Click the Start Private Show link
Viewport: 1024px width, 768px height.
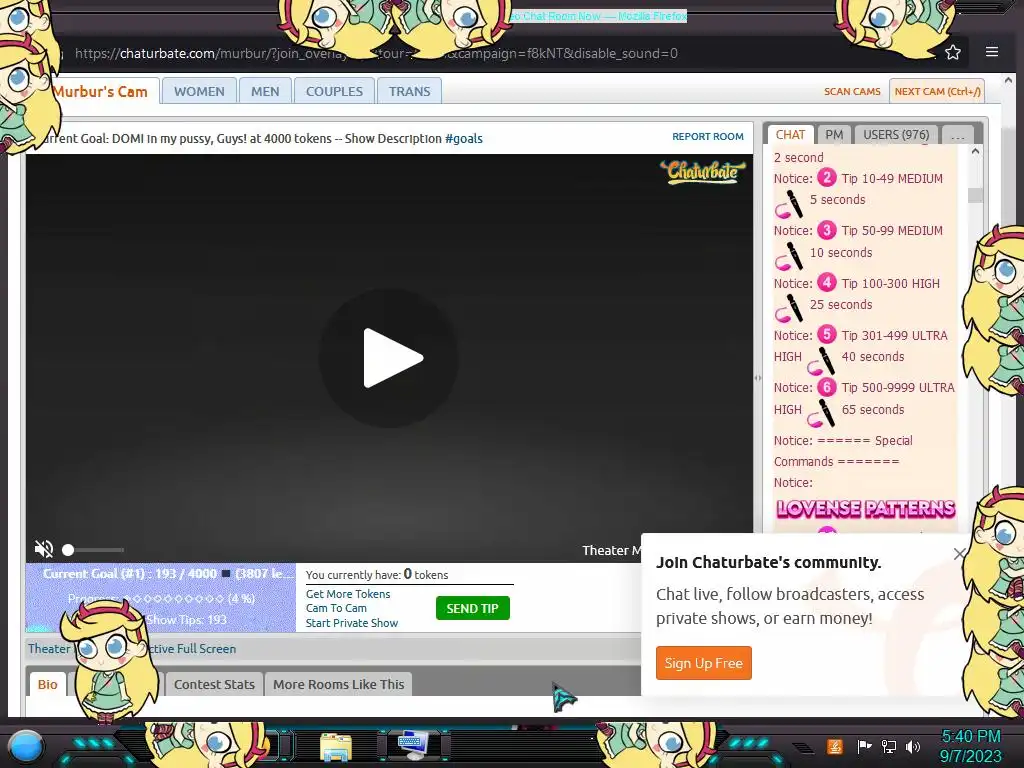(x=352, y=623)
